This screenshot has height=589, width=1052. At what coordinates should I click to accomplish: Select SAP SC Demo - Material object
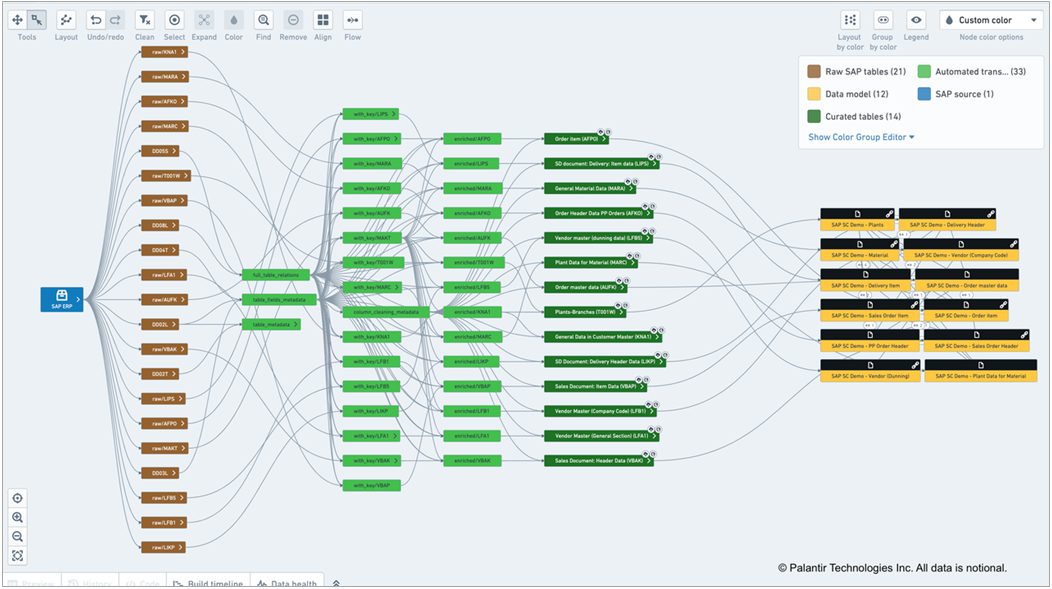point(859,250)
